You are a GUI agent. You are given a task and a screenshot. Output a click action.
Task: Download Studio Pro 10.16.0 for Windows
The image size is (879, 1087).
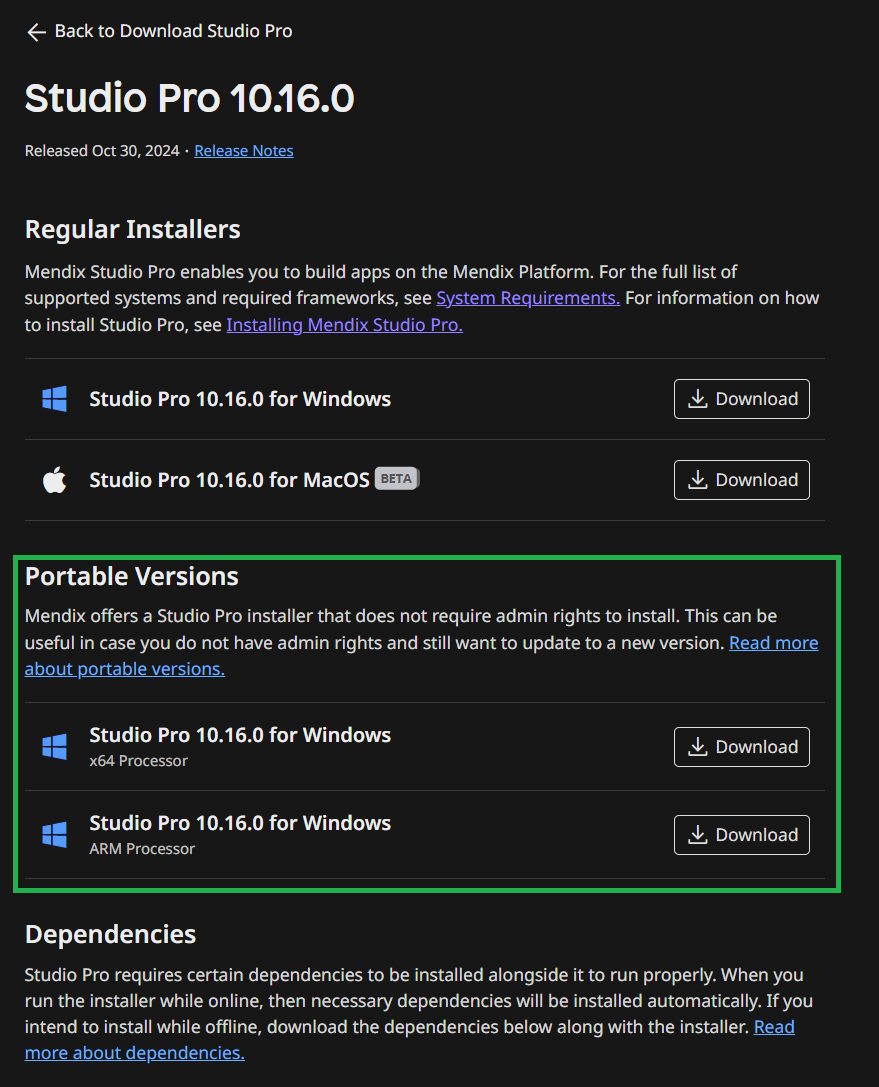tap(741, 398)
